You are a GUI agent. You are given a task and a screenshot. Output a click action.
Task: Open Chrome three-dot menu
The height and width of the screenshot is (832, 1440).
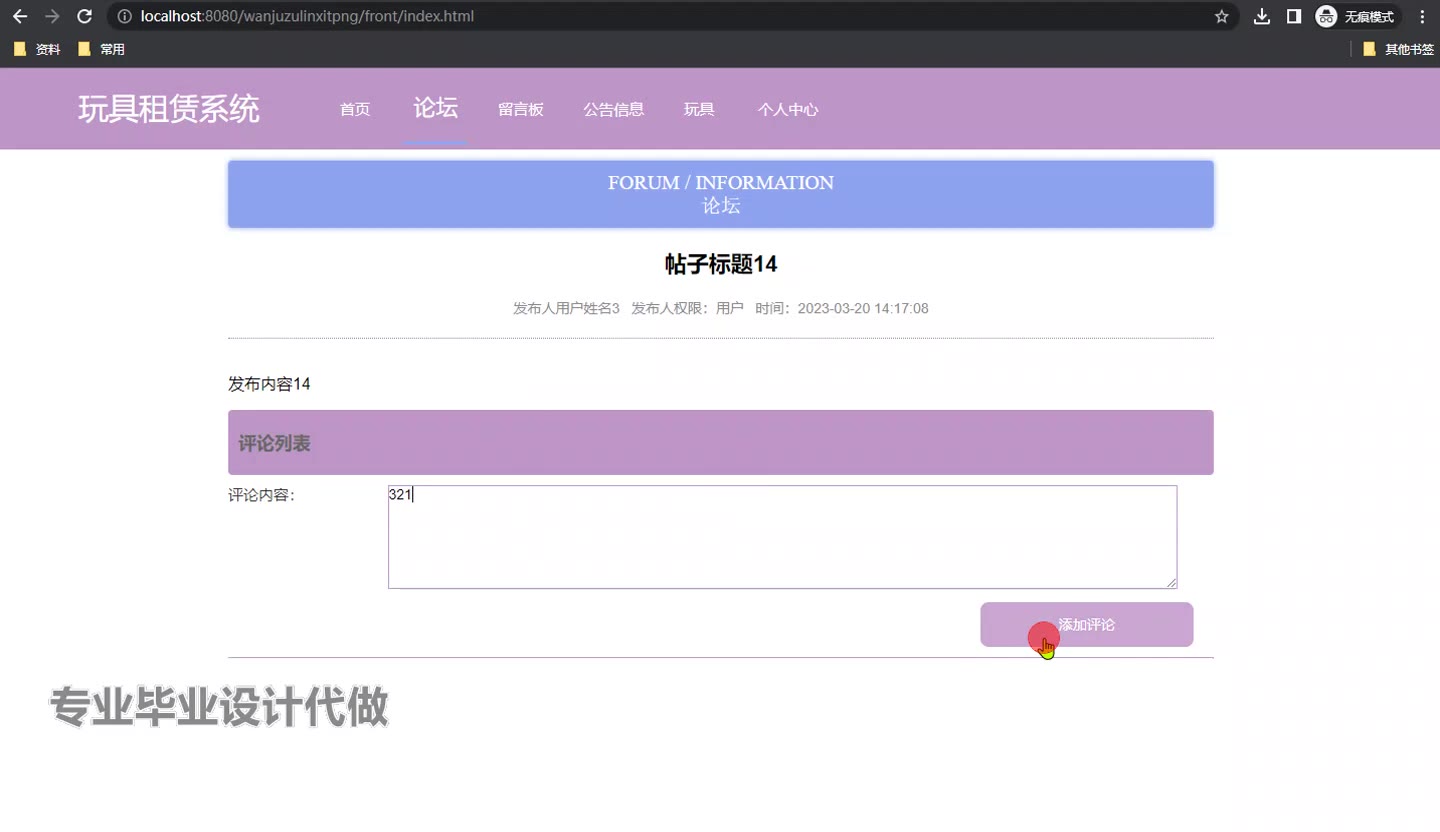pyautogui.click(x=1422, y=16)
